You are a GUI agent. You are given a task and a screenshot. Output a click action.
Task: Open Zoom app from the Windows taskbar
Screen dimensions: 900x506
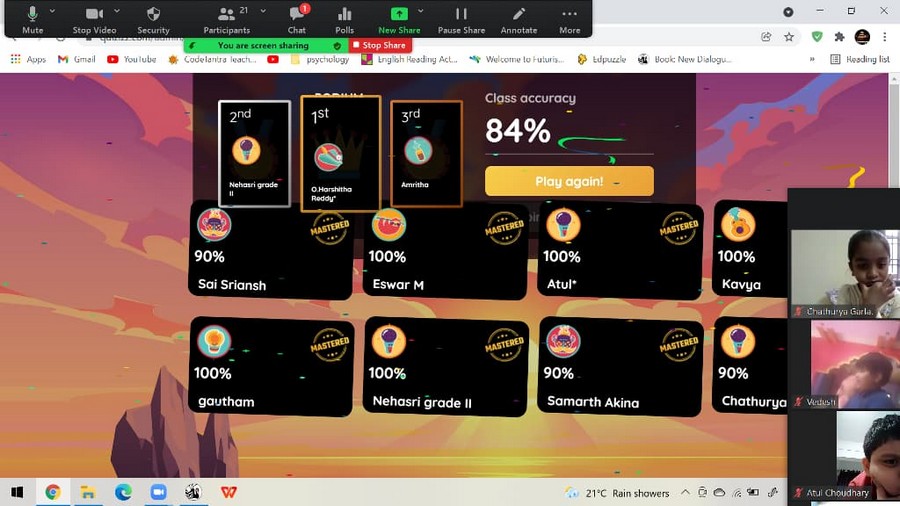click(x=158, y=492)
